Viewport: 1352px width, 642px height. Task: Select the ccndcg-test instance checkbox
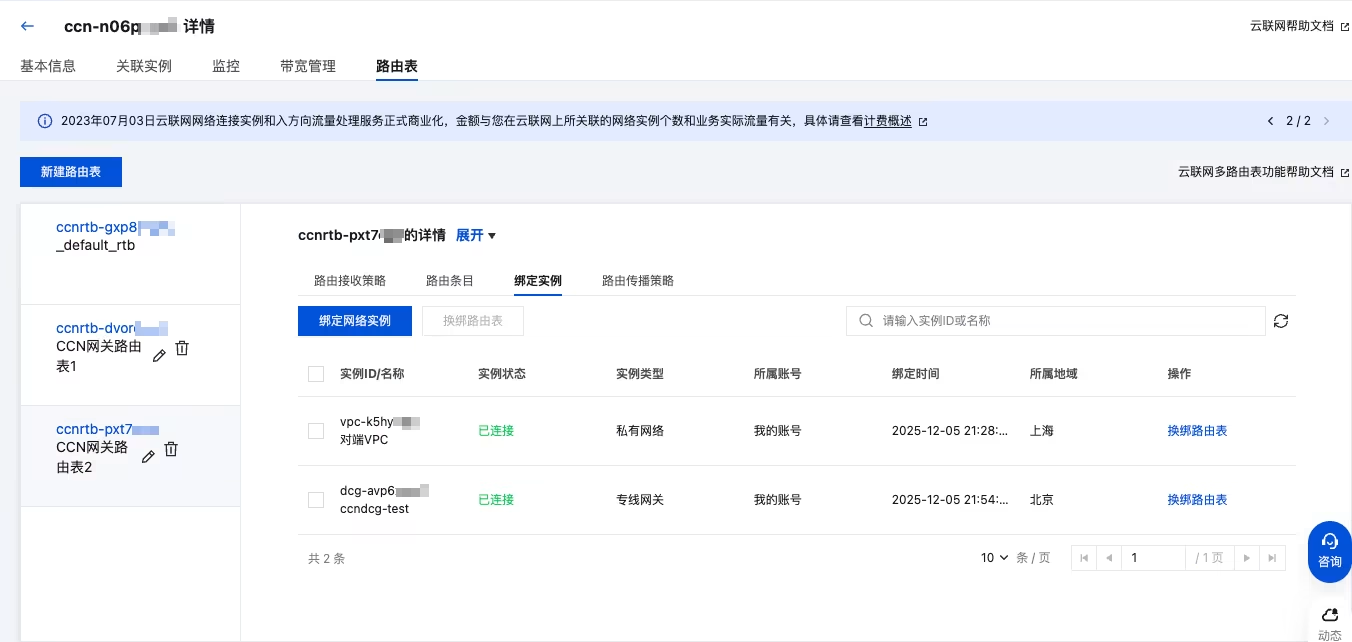(x=316, y=499)
